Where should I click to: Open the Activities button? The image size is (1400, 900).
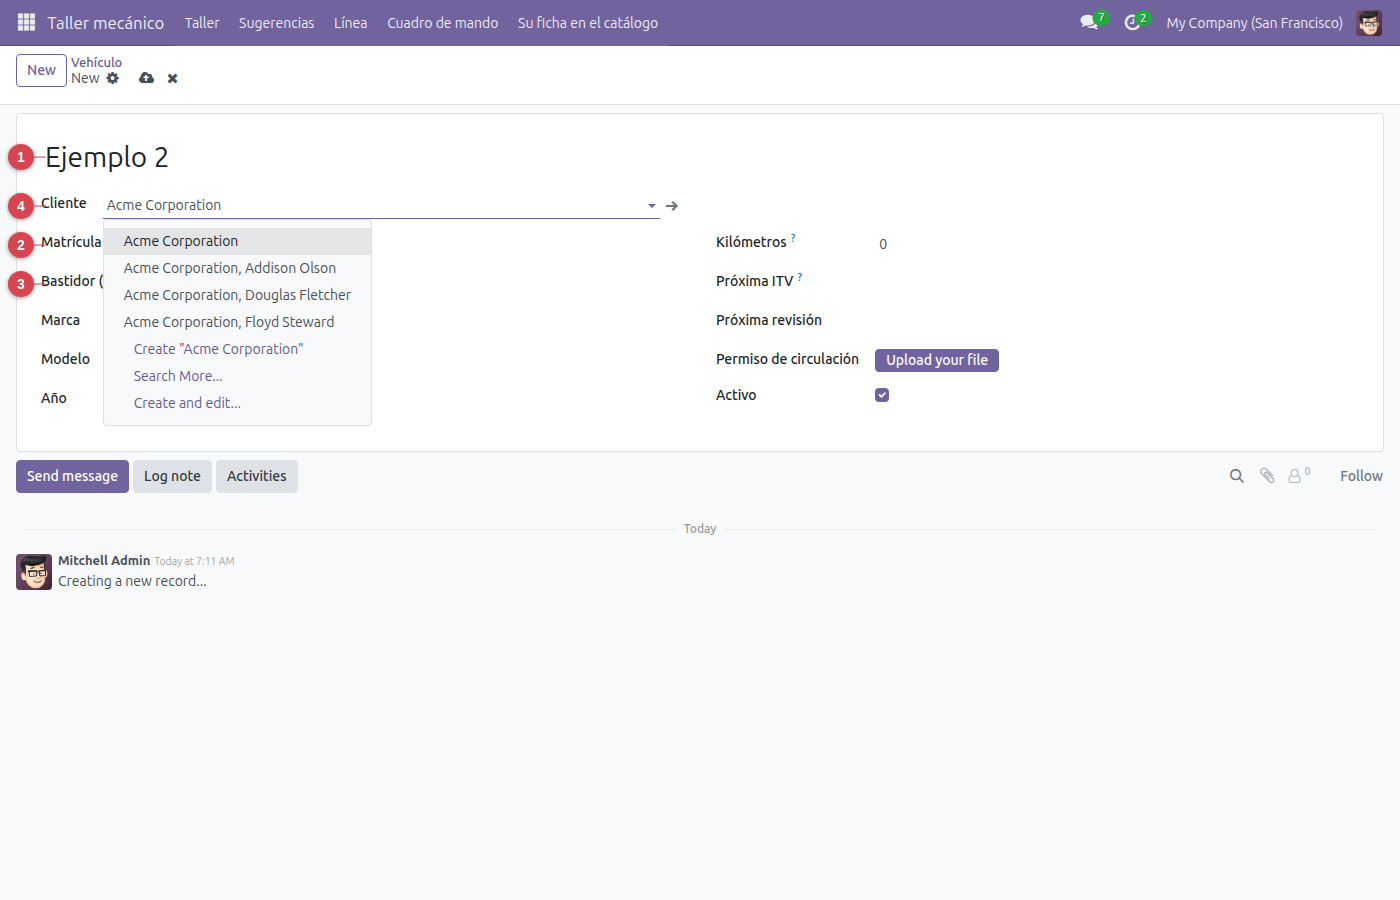[256, 476]
